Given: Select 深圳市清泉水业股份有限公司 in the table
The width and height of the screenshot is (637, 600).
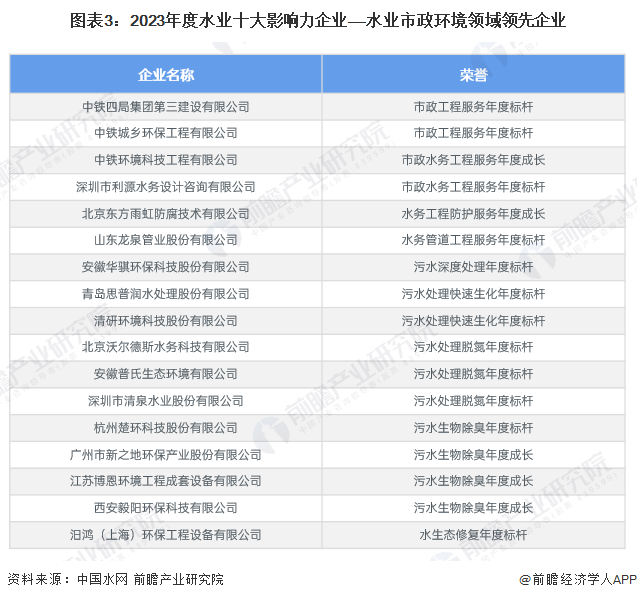Looking at the screenshot, I should point(166,401).
